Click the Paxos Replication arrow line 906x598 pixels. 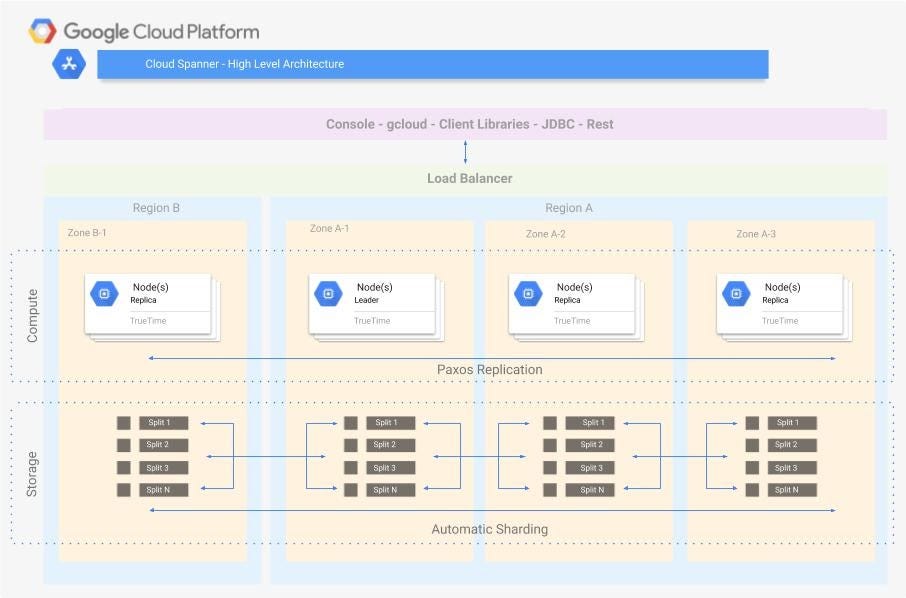(x=490, y=357)
